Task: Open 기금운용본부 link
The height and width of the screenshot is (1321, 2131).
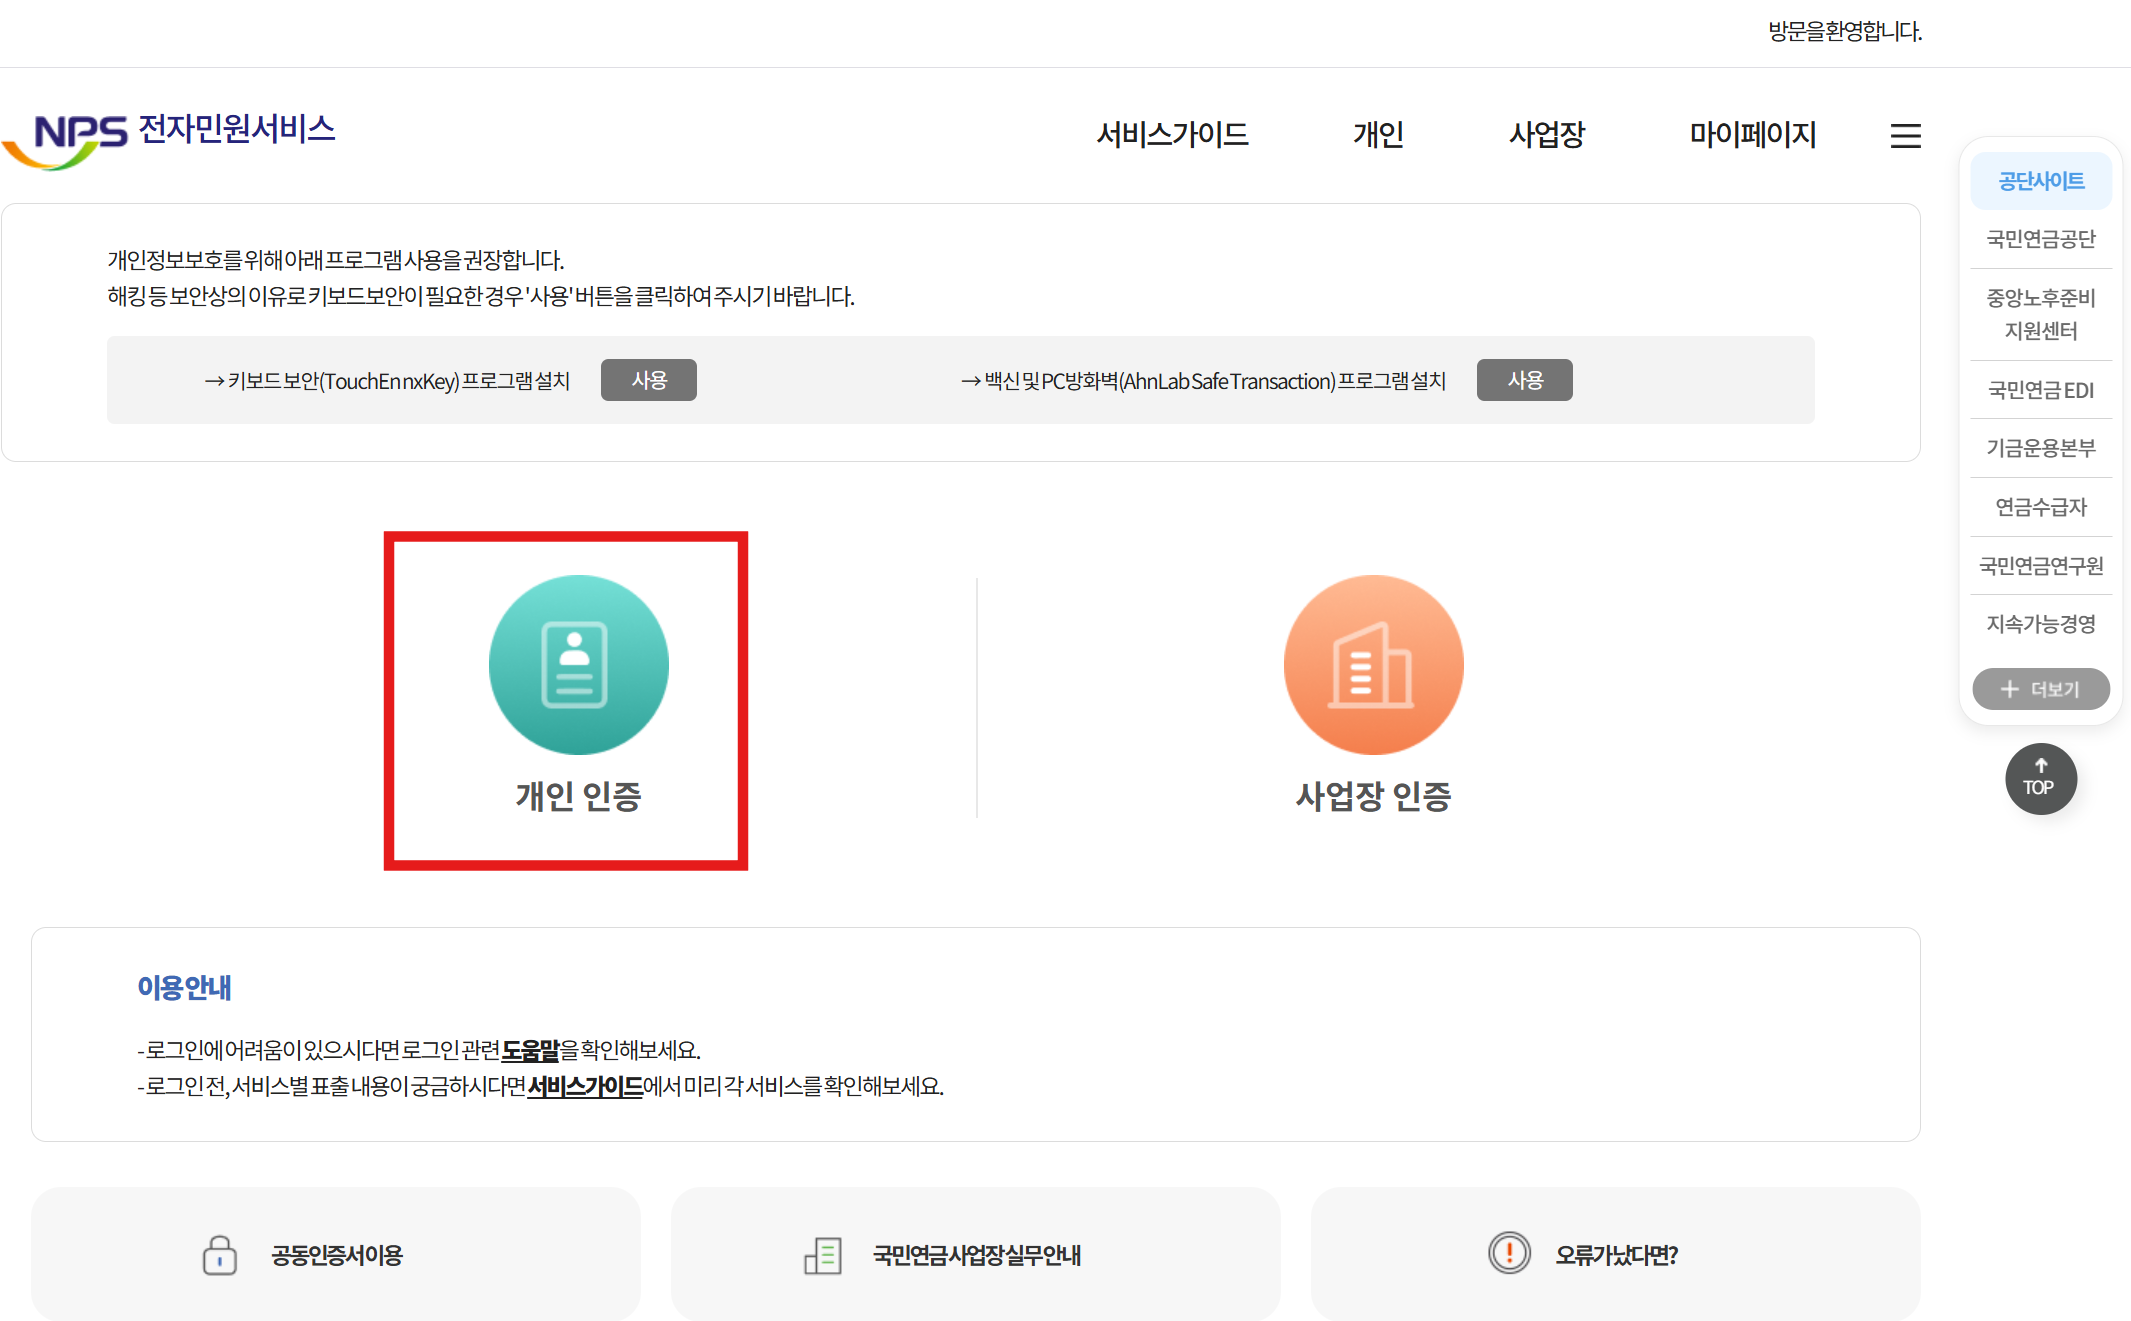Action: [2040, 448]
